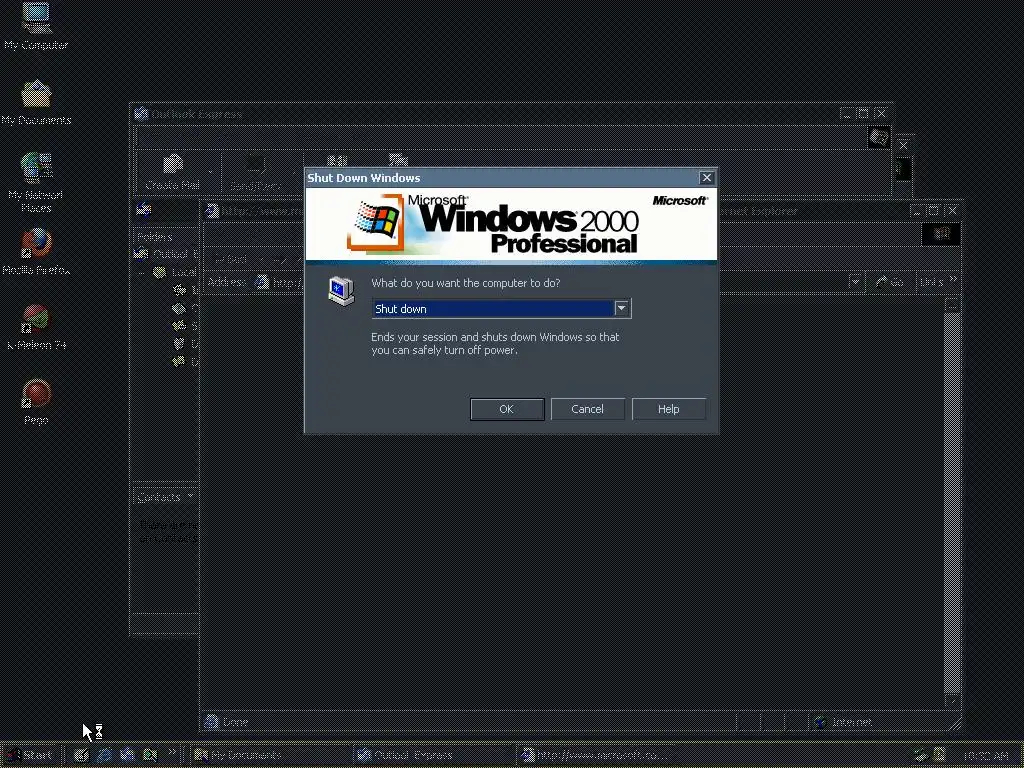The width and height of the screenshot is (1024, 768).
Task: Open the Internet Explorer address dropdown
Action: point(854,282)
